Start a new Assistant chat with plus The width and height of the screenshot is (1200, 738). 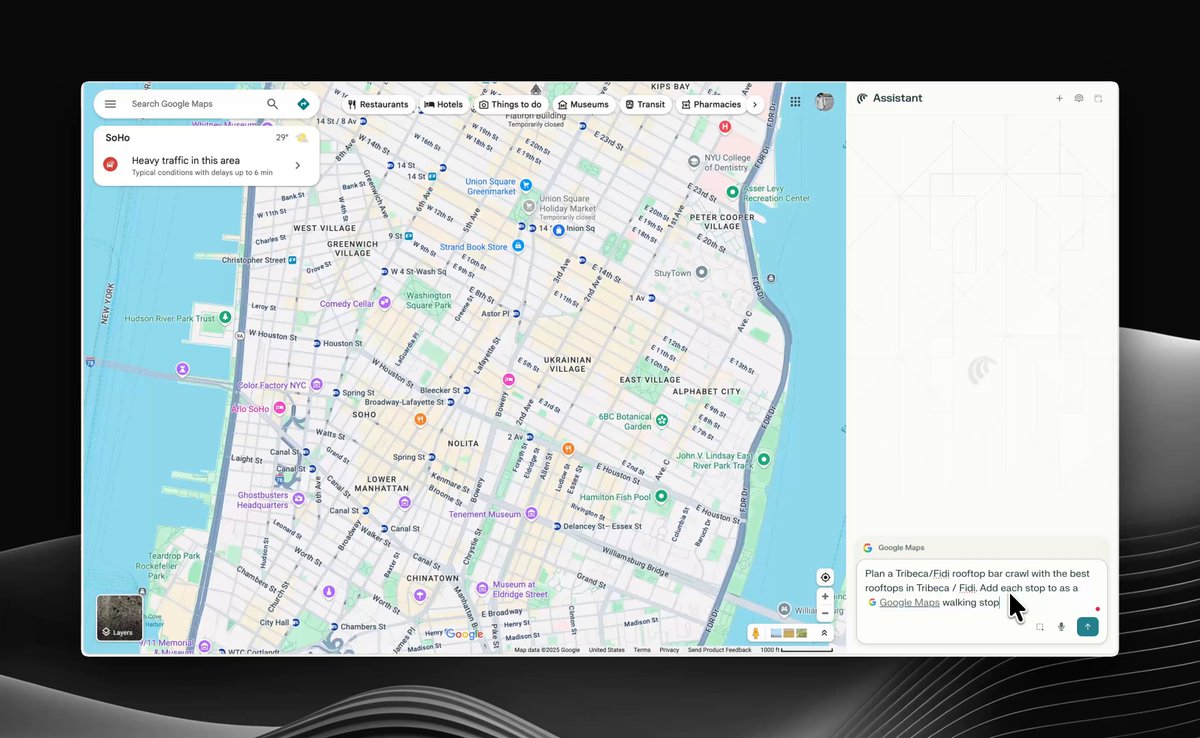pyautogui.click(x=1059, y=98)
